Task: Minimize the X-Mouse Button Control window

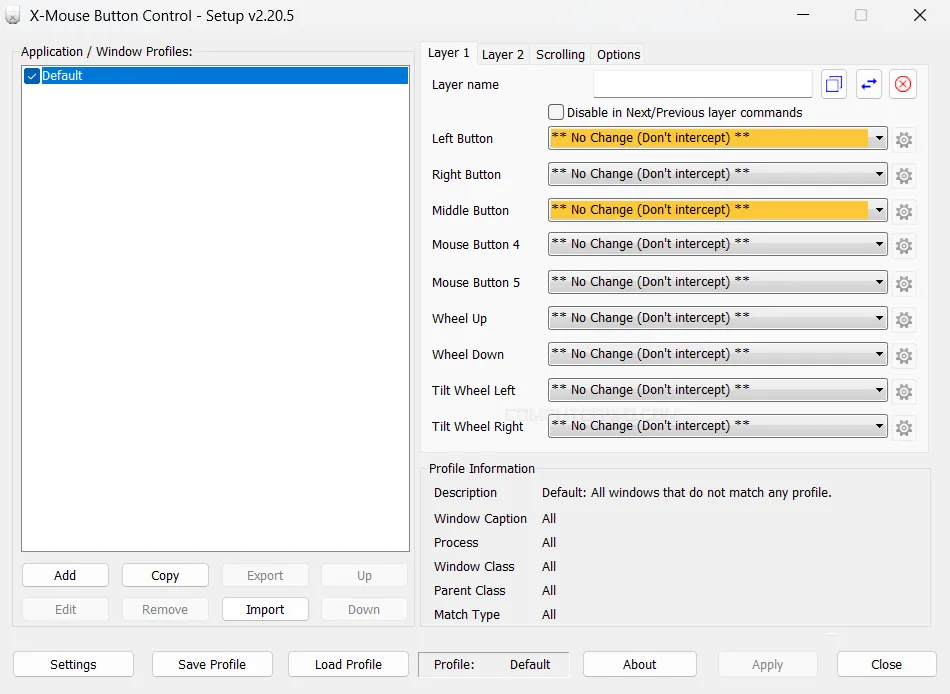Action: point(803,15)
